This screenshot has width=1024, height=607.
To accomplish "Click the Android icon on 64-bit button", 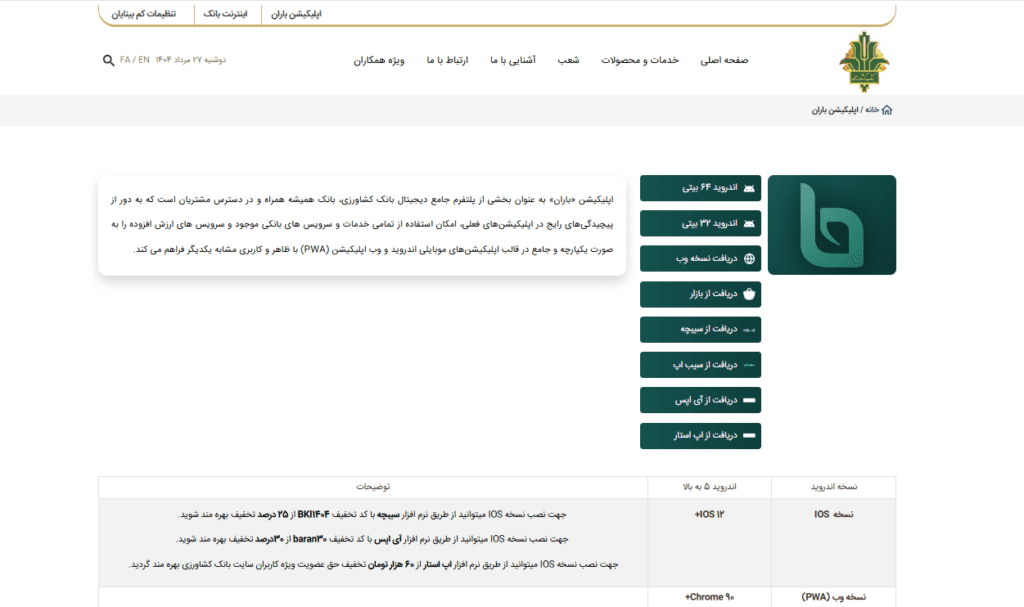I will 749,188.
